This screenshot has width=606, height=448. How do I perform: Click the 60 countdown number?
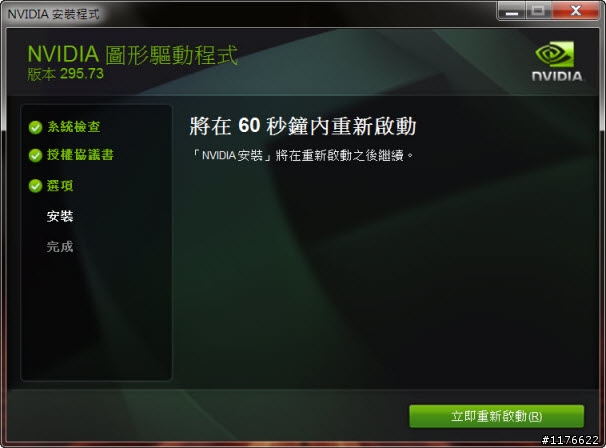click(249, 126)
